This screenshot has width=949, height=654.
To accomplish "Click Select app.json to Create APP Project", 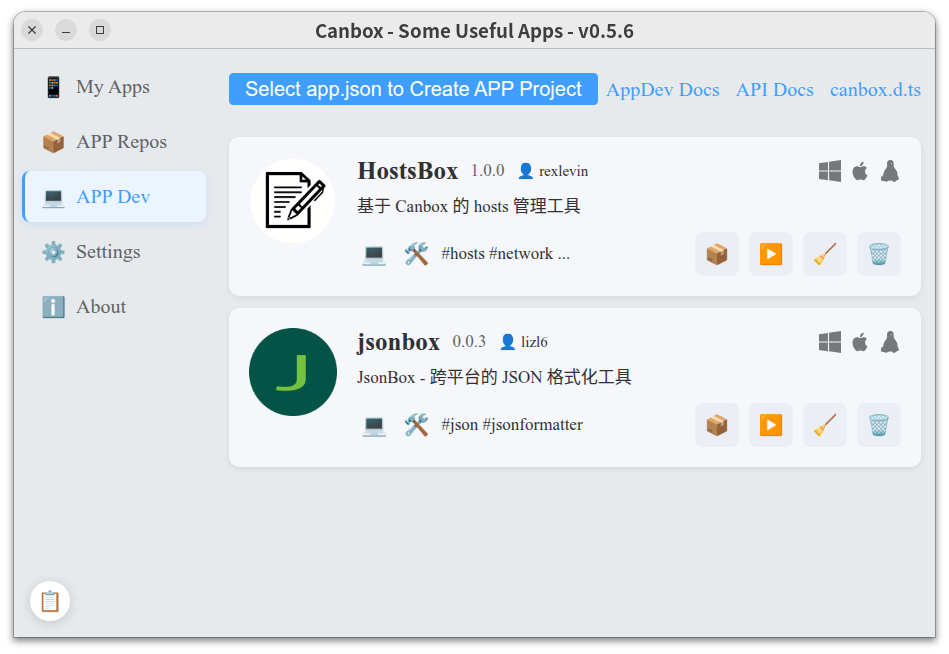I will click(413, 89).
